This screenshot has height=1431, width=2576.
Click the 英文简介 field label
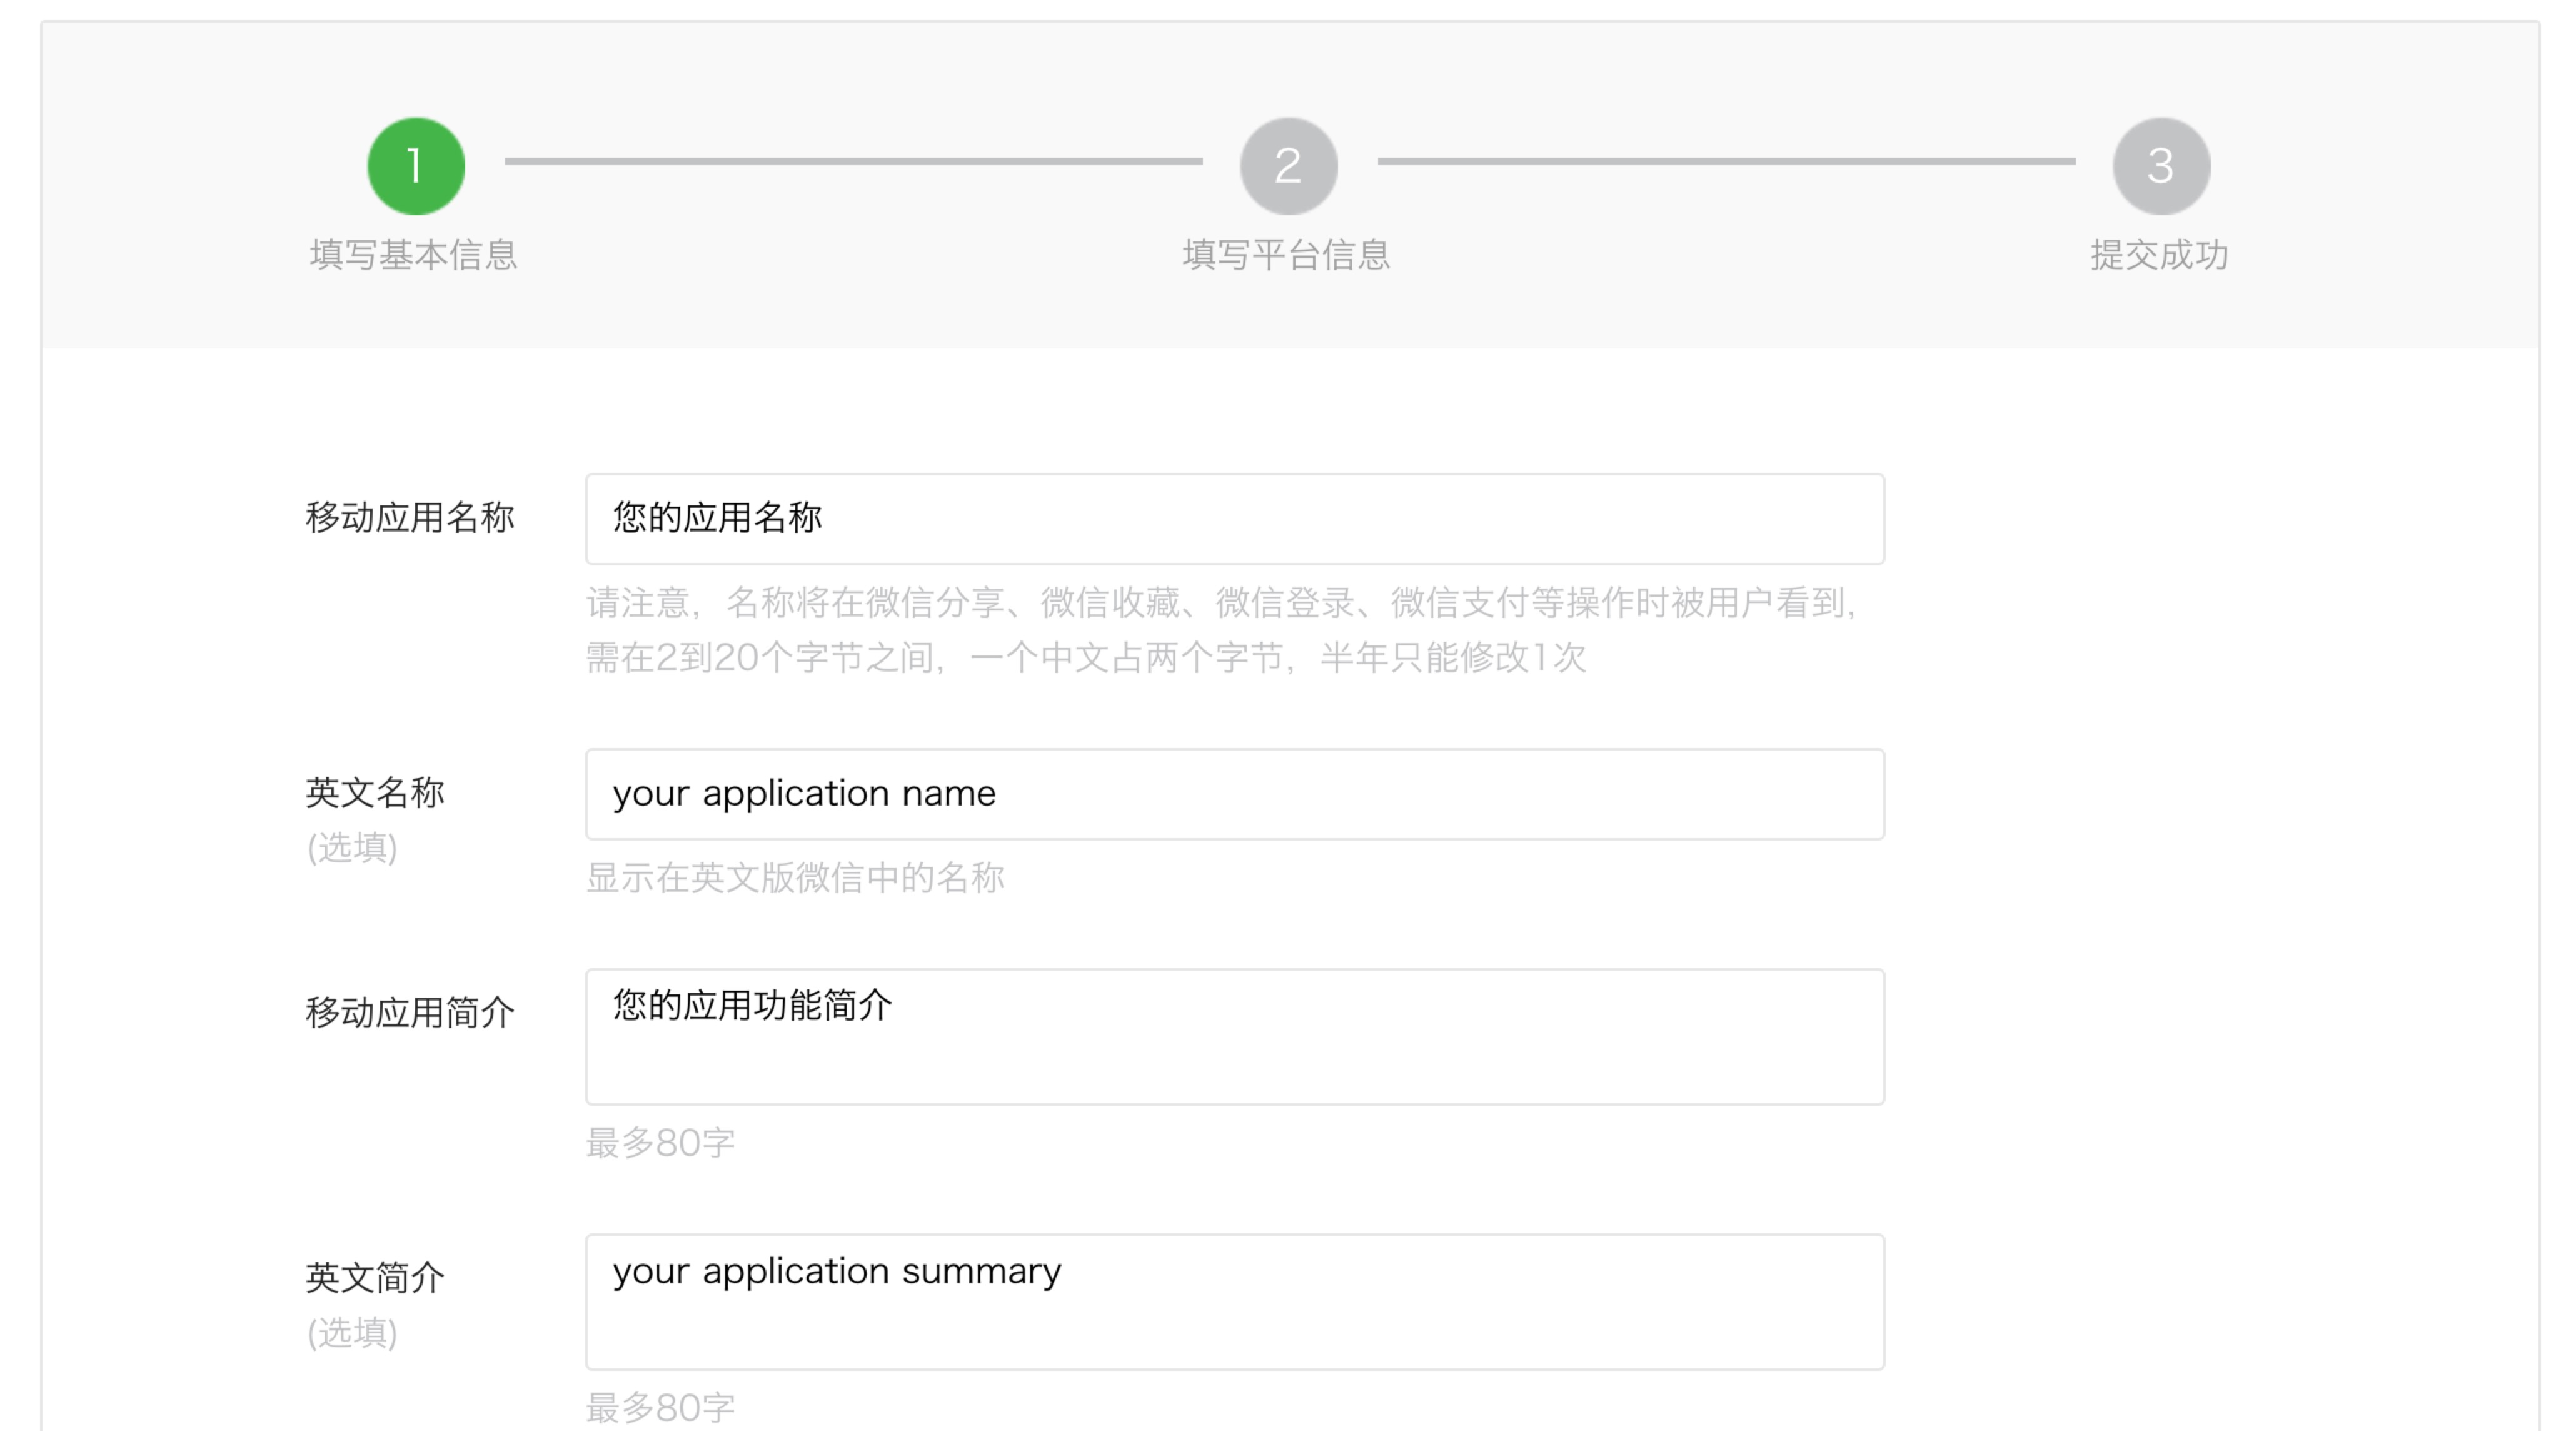point(375,1278)
